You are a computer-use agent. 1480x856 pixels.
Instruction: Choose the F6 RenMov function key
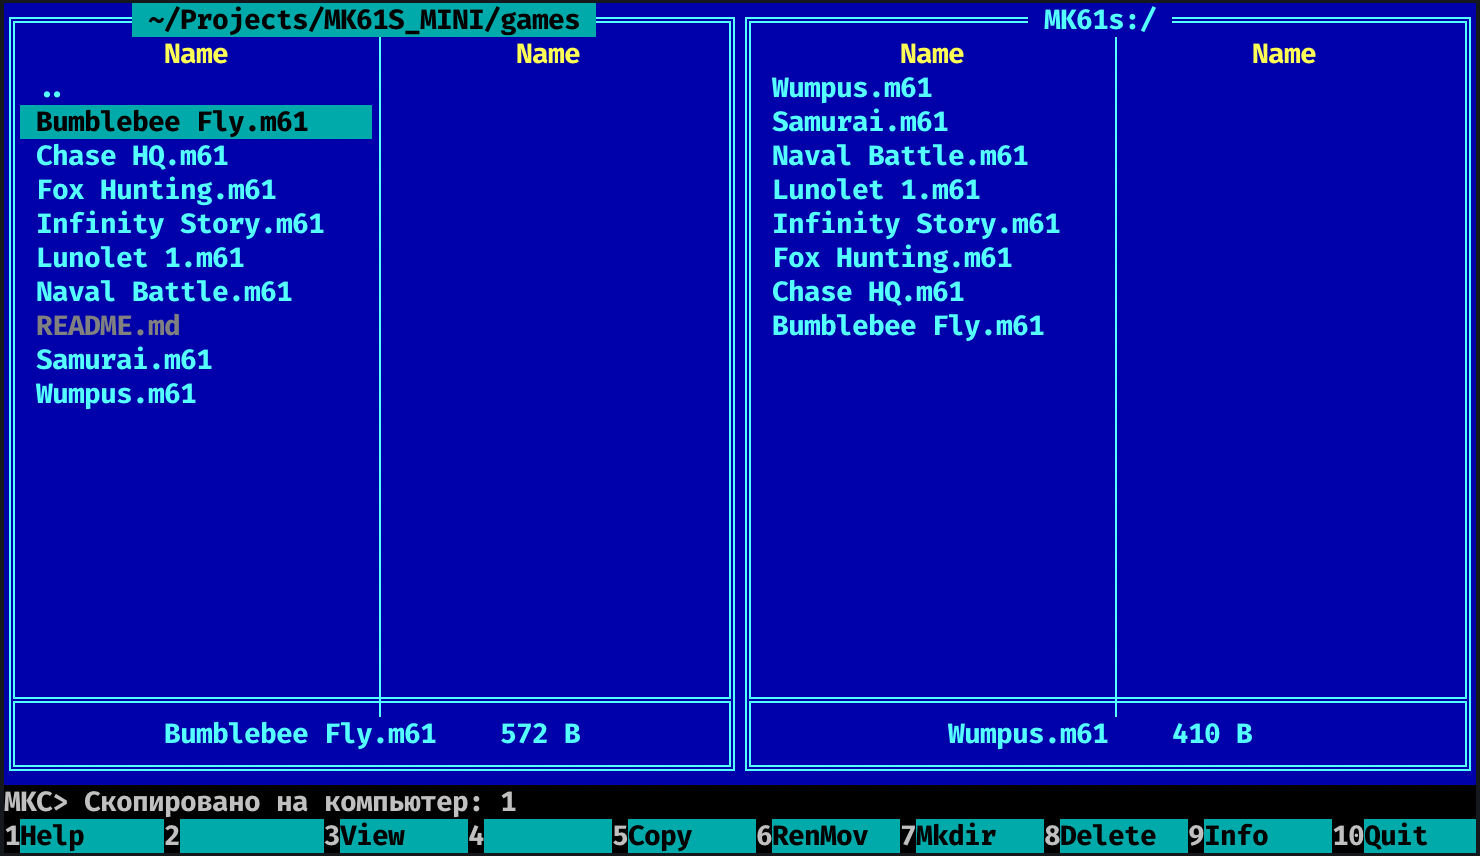pyautogui.click(x=828, y=836)
